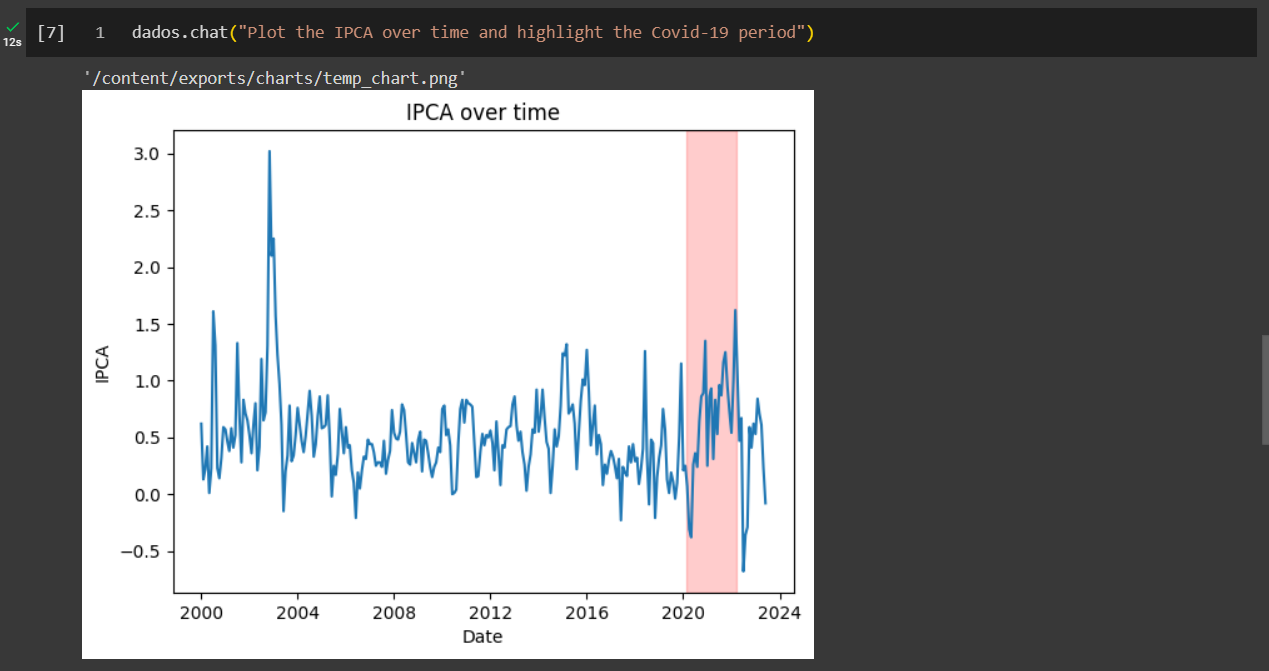Click the 3.0 y-axis tick label
1269x671 pixels.
click(148, 153)
